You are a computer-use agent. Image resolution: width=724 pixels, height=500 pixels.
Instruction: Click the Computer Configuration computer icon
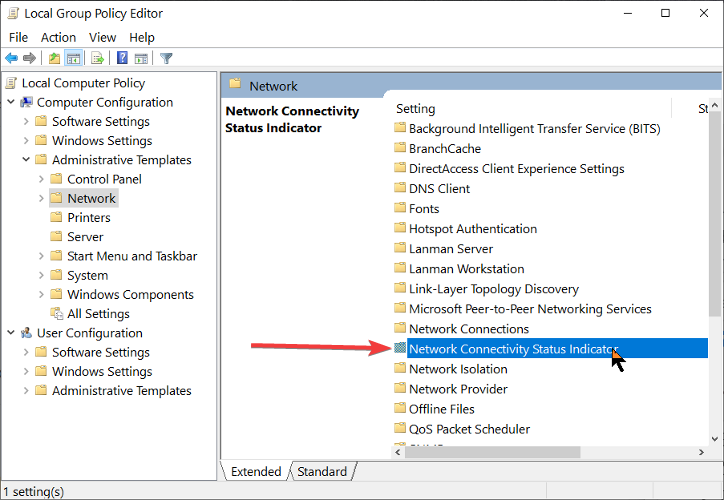click(x=27, y=102)
